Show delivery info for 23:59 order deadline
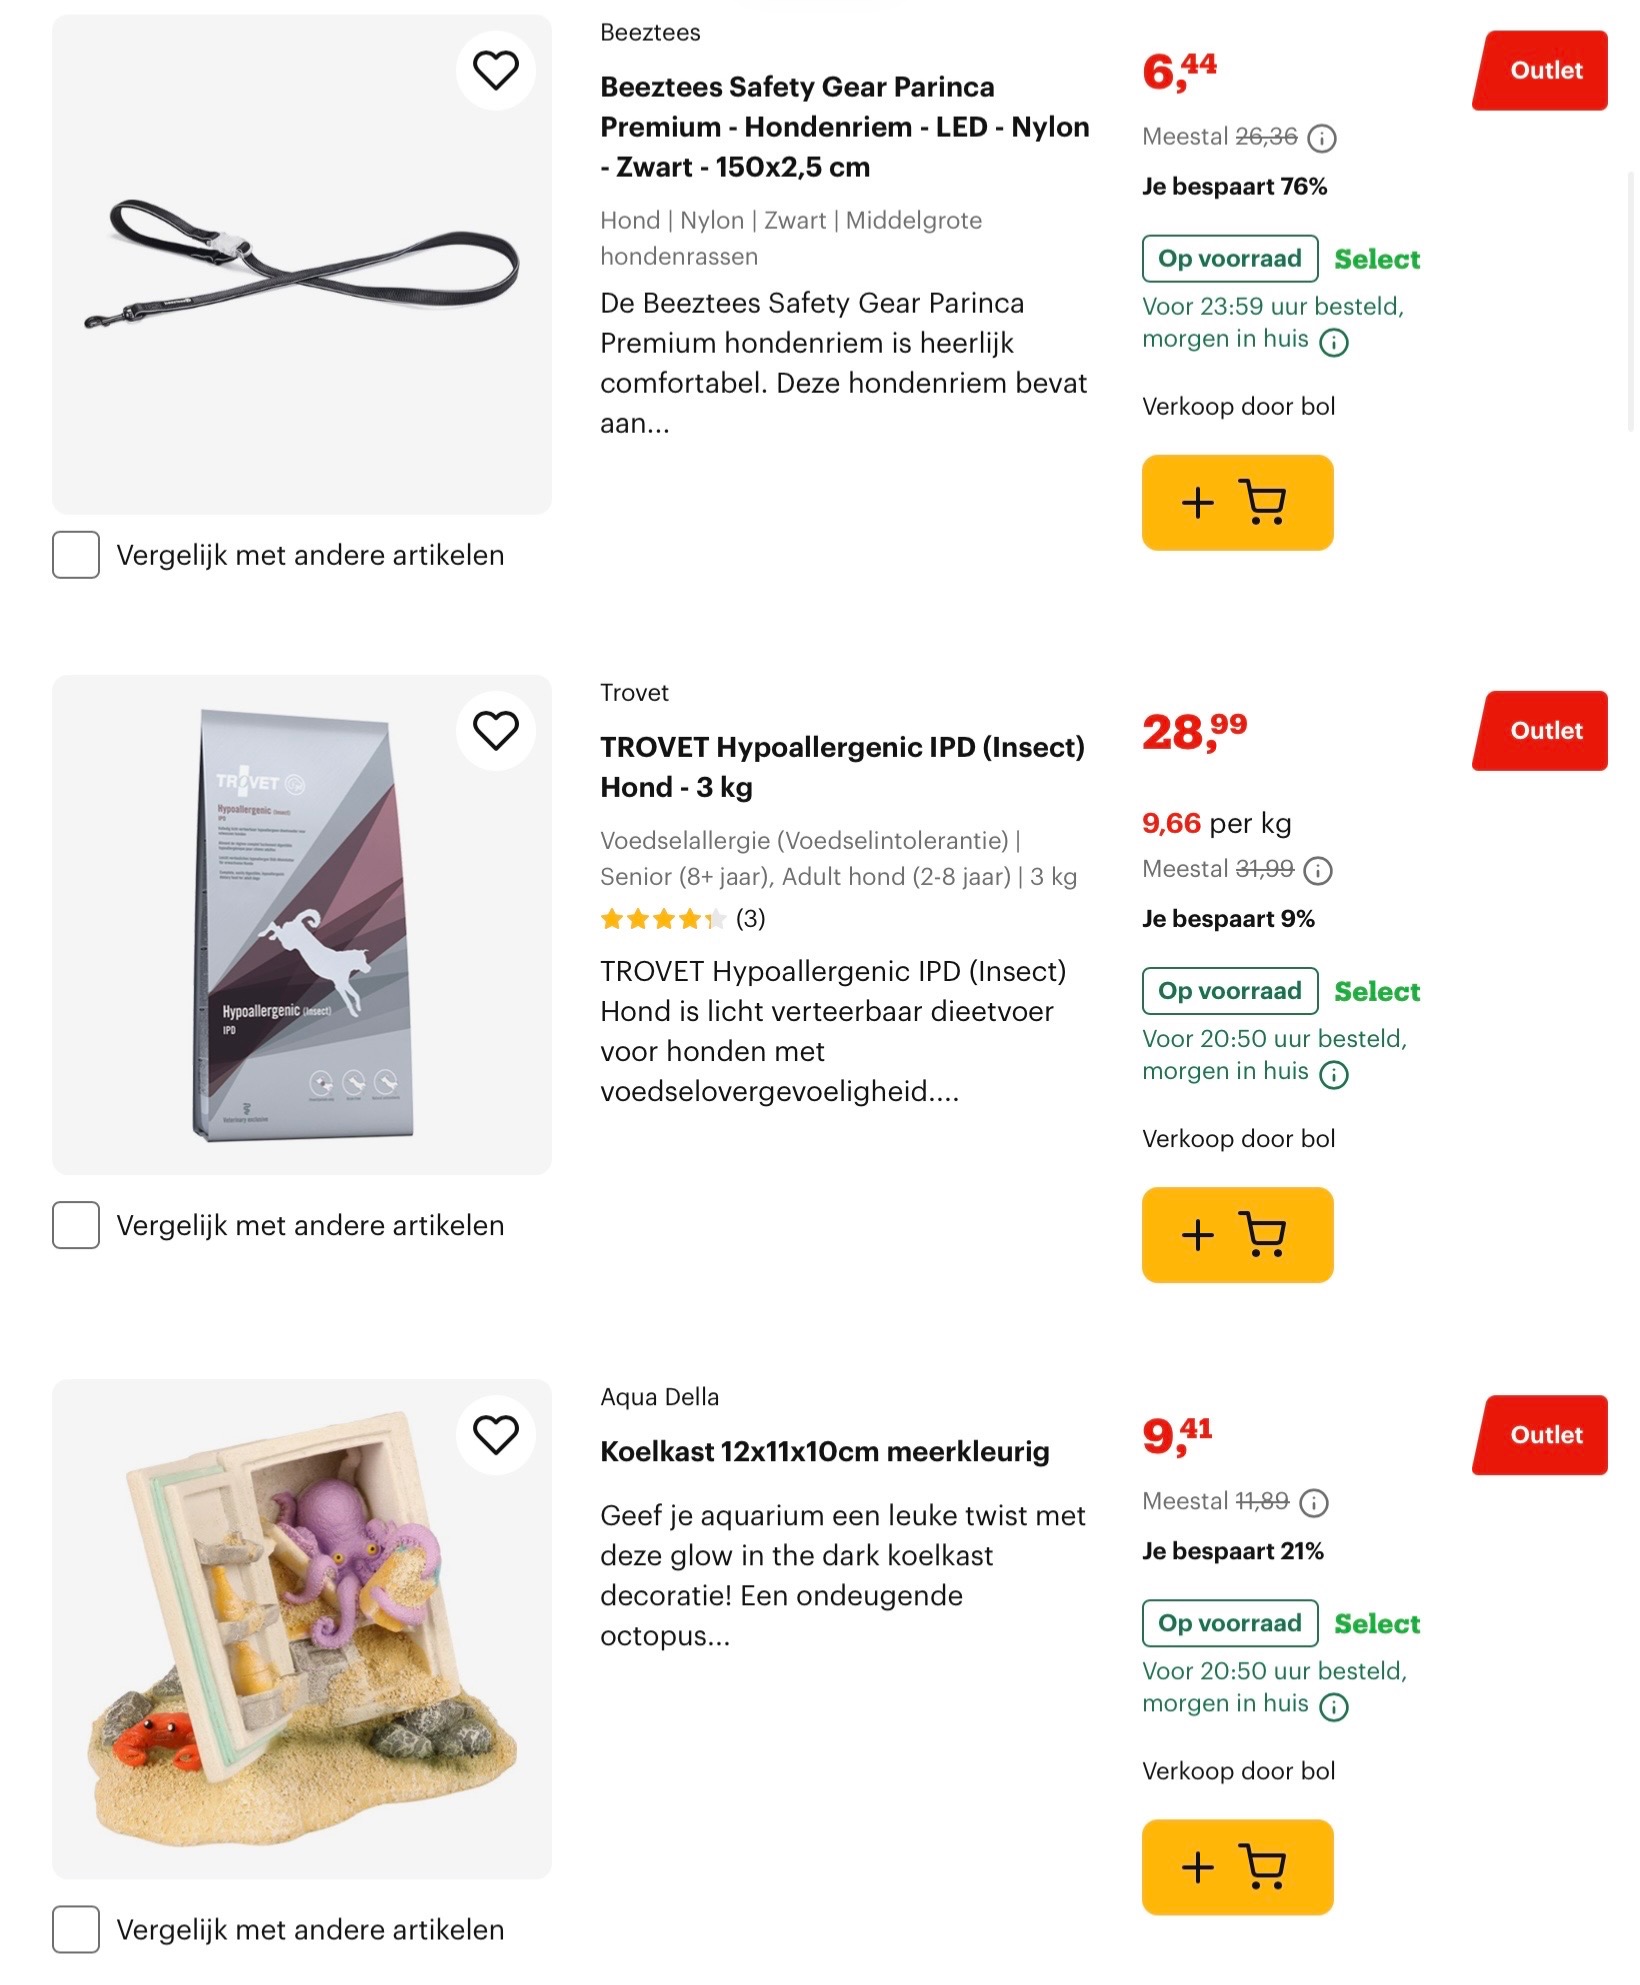This screenshot has width=1640, height=1985. click(1334, 343)
